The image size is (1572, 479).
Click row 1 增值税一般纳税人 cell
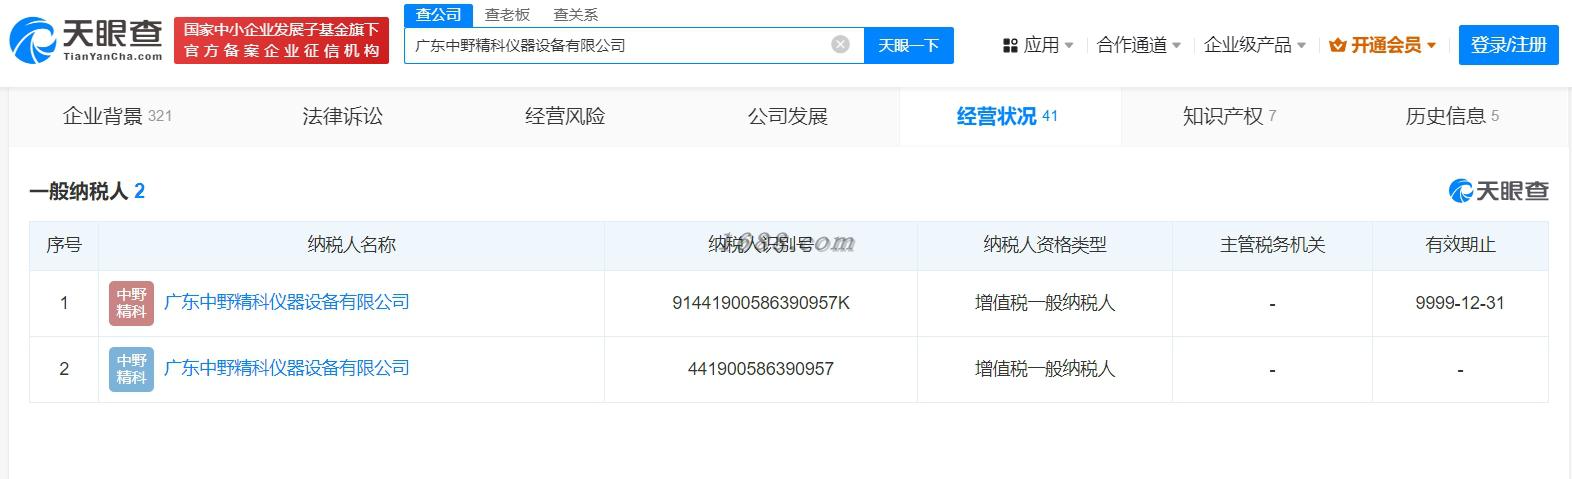(1045, 303)
